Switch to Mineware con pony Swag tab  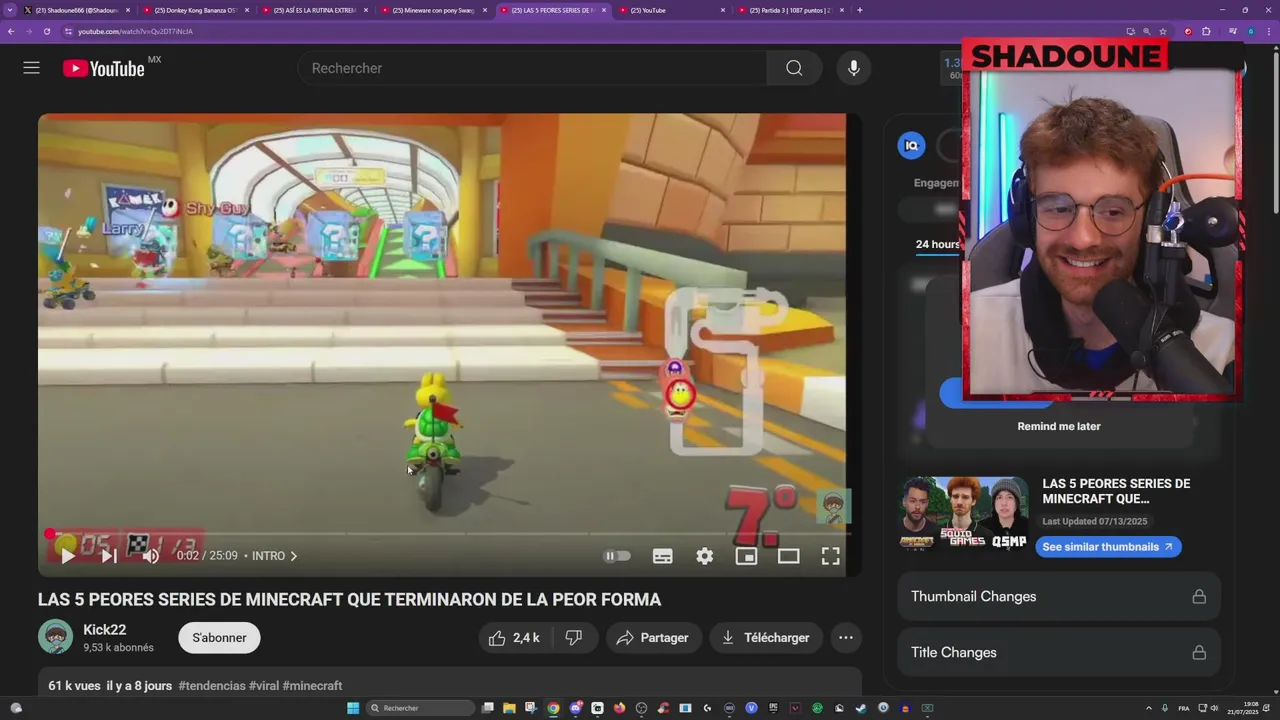tap(433, 10)
